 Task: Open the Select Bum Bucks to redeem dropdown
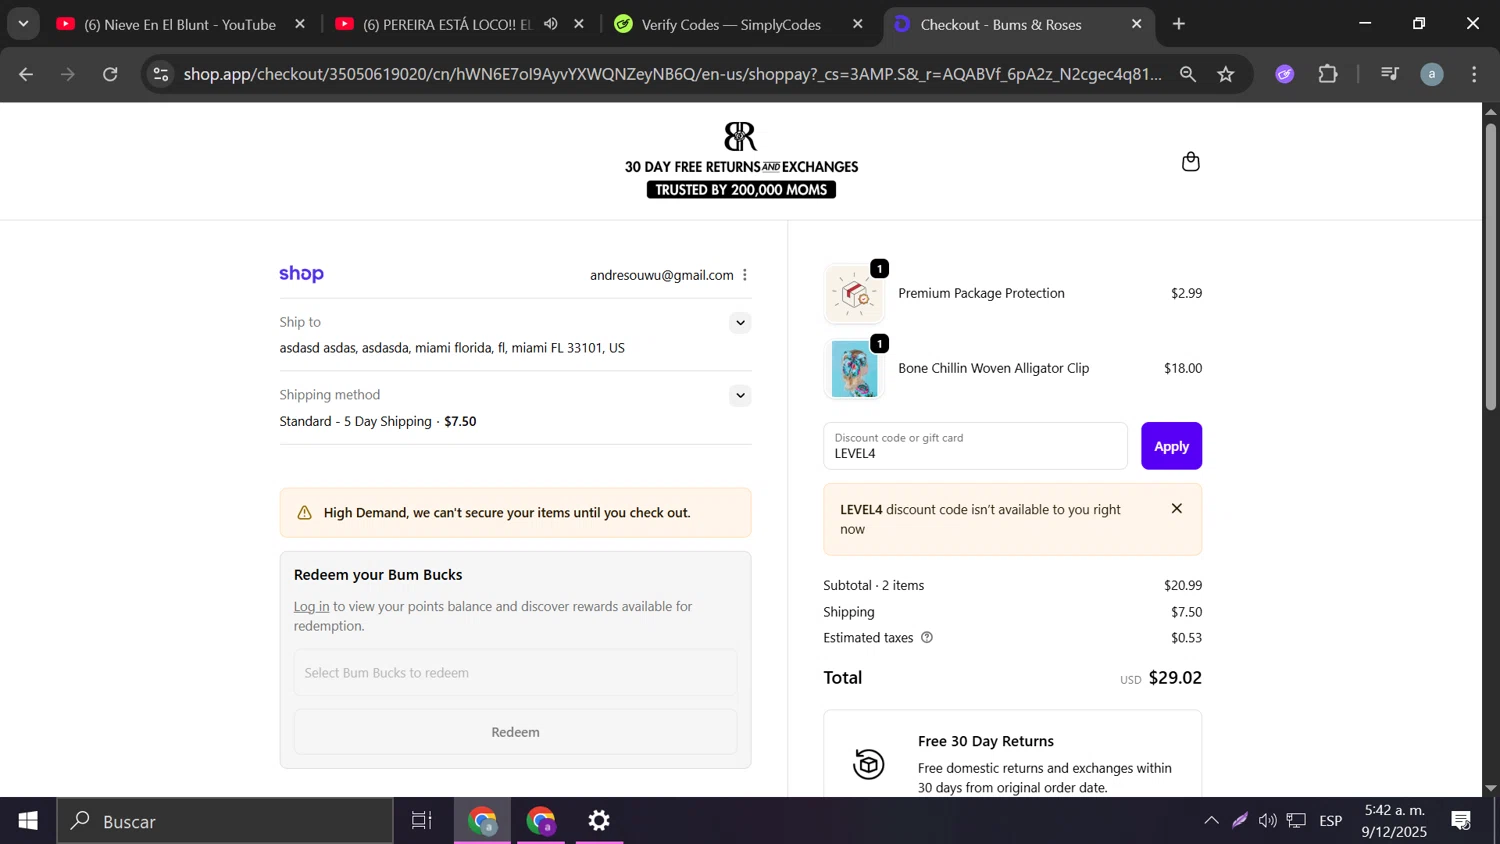coord(515,672)
